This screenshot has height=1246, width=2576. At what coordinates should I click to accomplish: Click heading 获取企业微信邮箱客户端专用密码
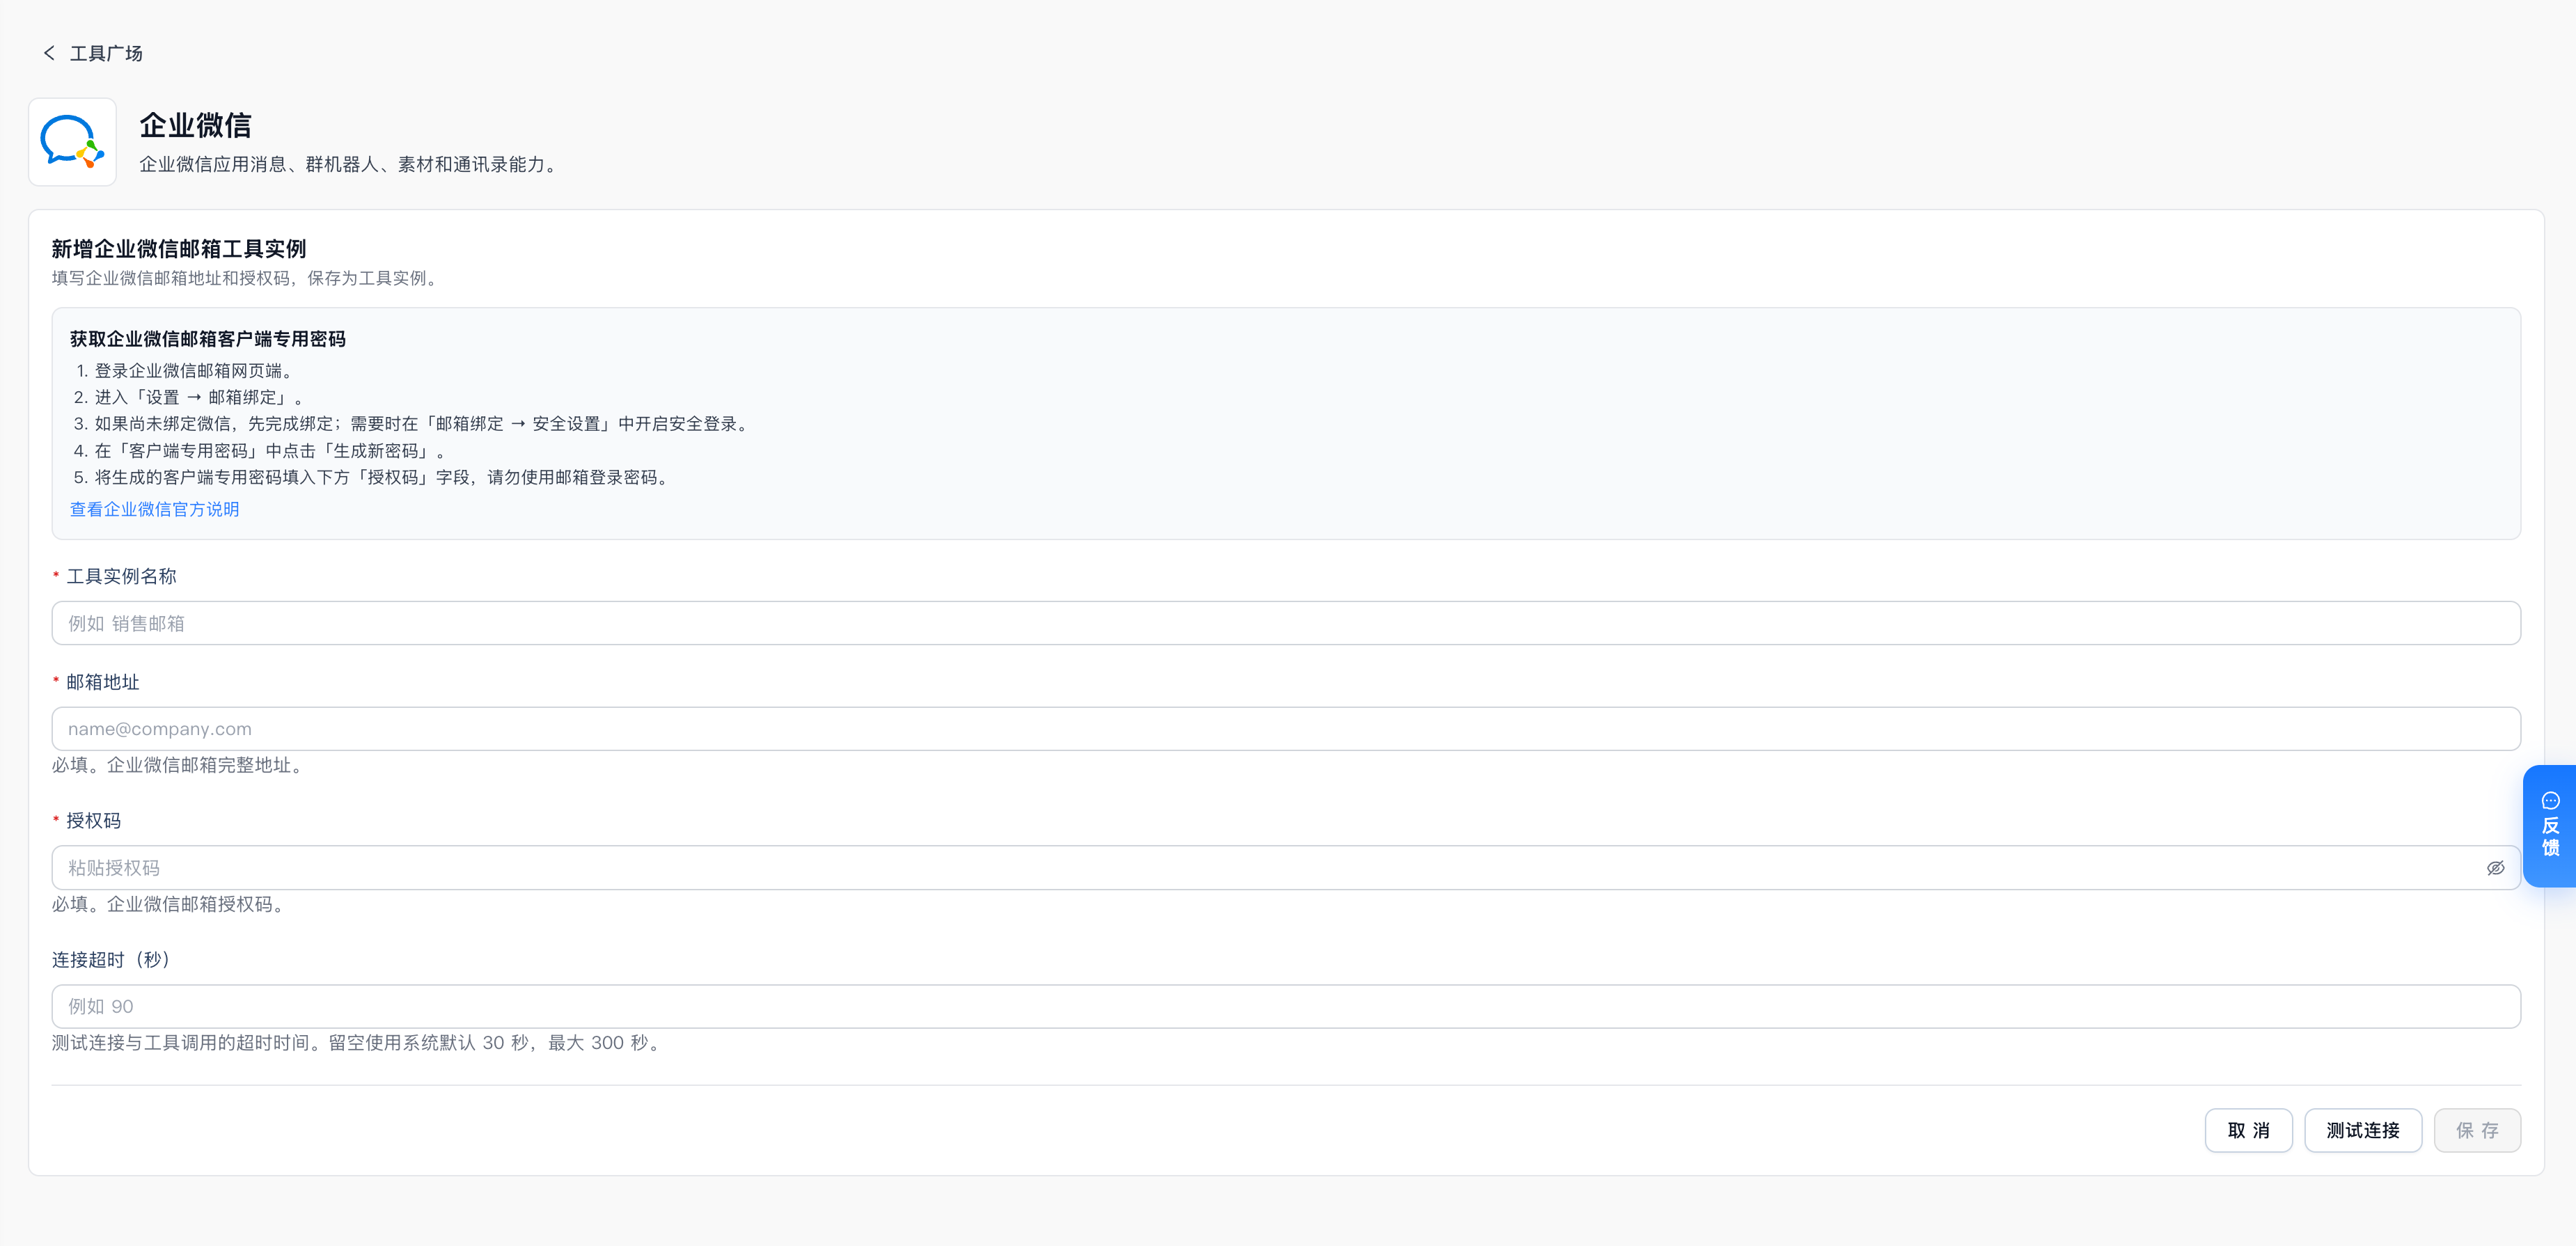(208, 339)
